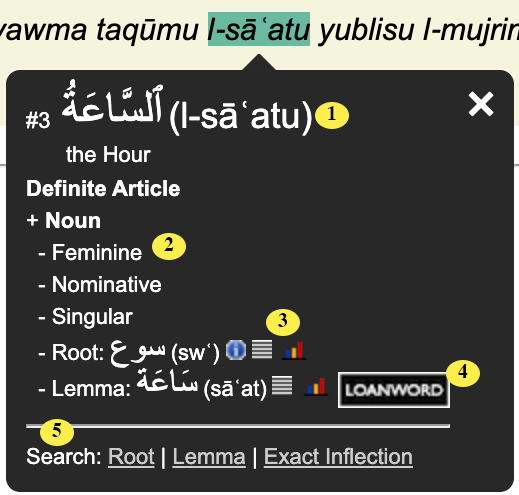The height and width of the screenshot is (495, 519).
Task: Click yellow annotation marker 4
Action: pyautogui.click(x=463, y=373)
